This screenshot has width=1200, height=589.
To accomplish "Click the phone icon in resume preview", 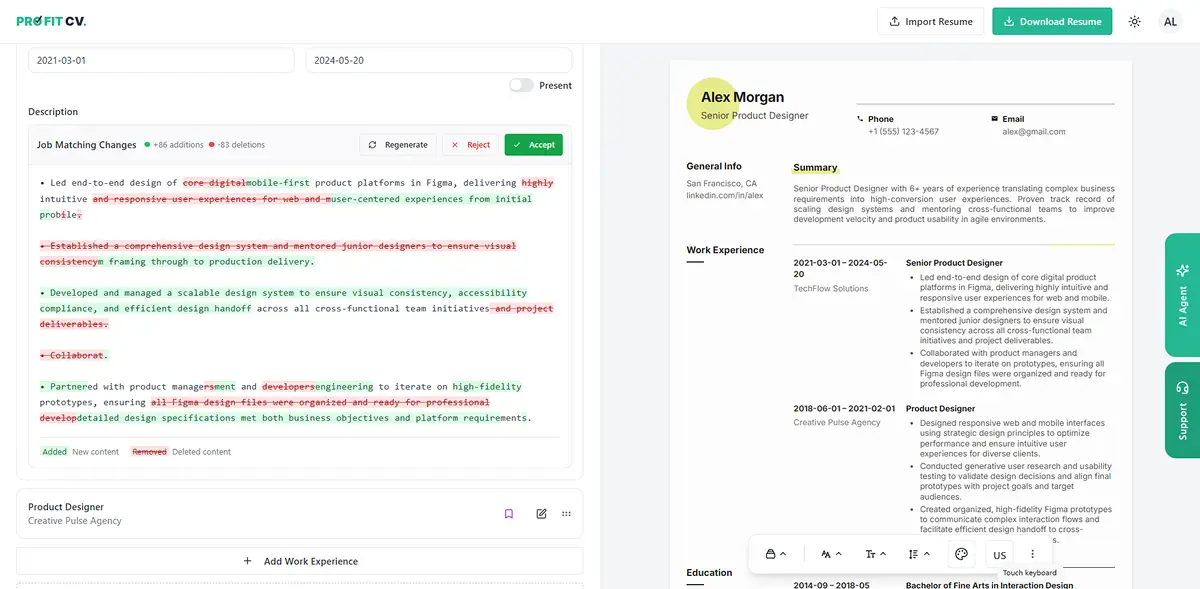I will [x=860, y=119].
